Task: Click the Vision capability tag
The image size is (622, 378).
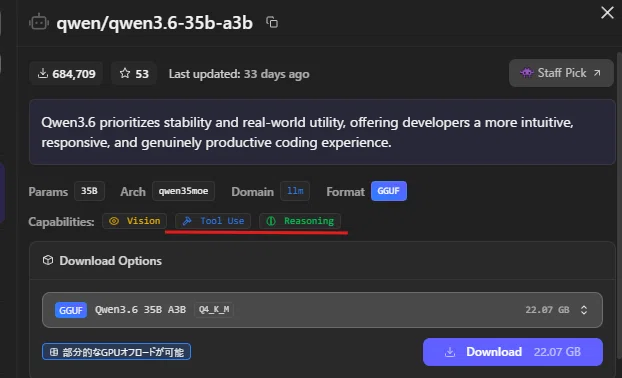Action: [135, 221]
